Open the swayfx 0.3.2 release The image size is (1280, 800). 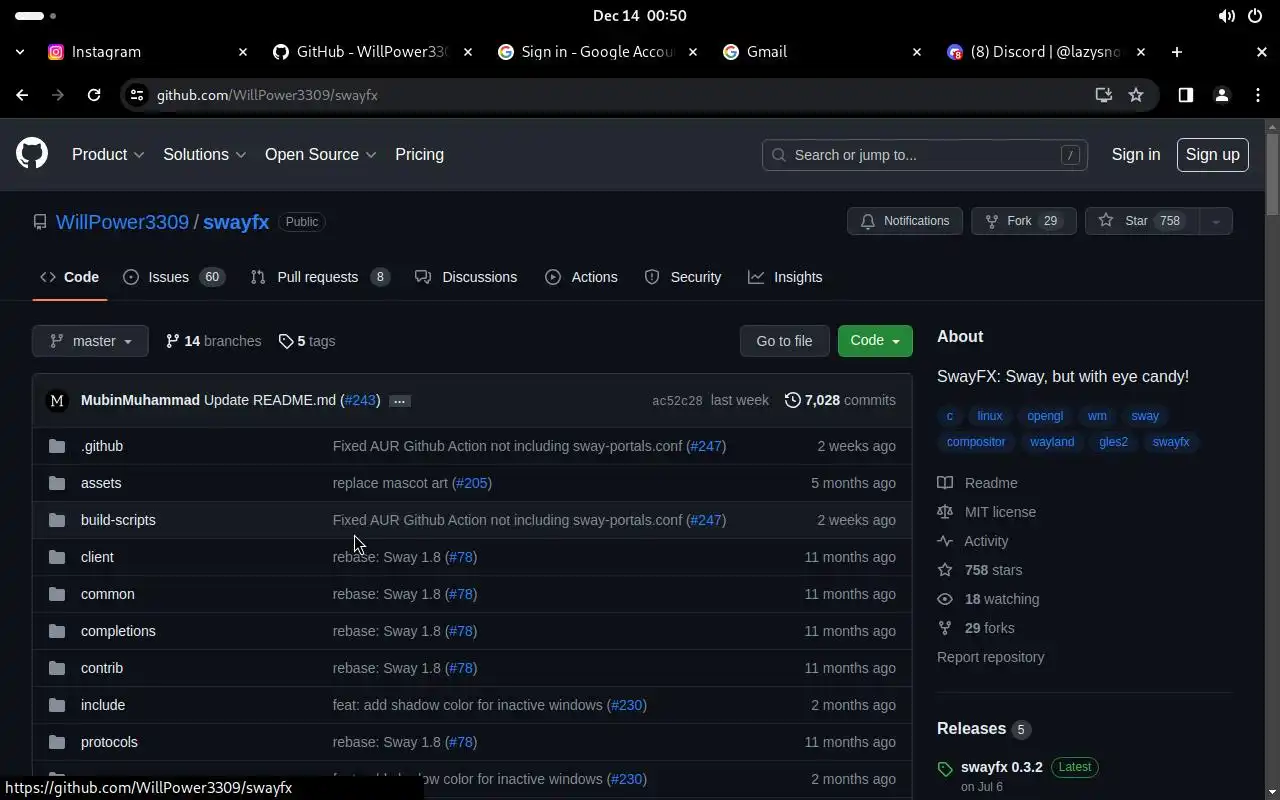(x=1001, y=767)
